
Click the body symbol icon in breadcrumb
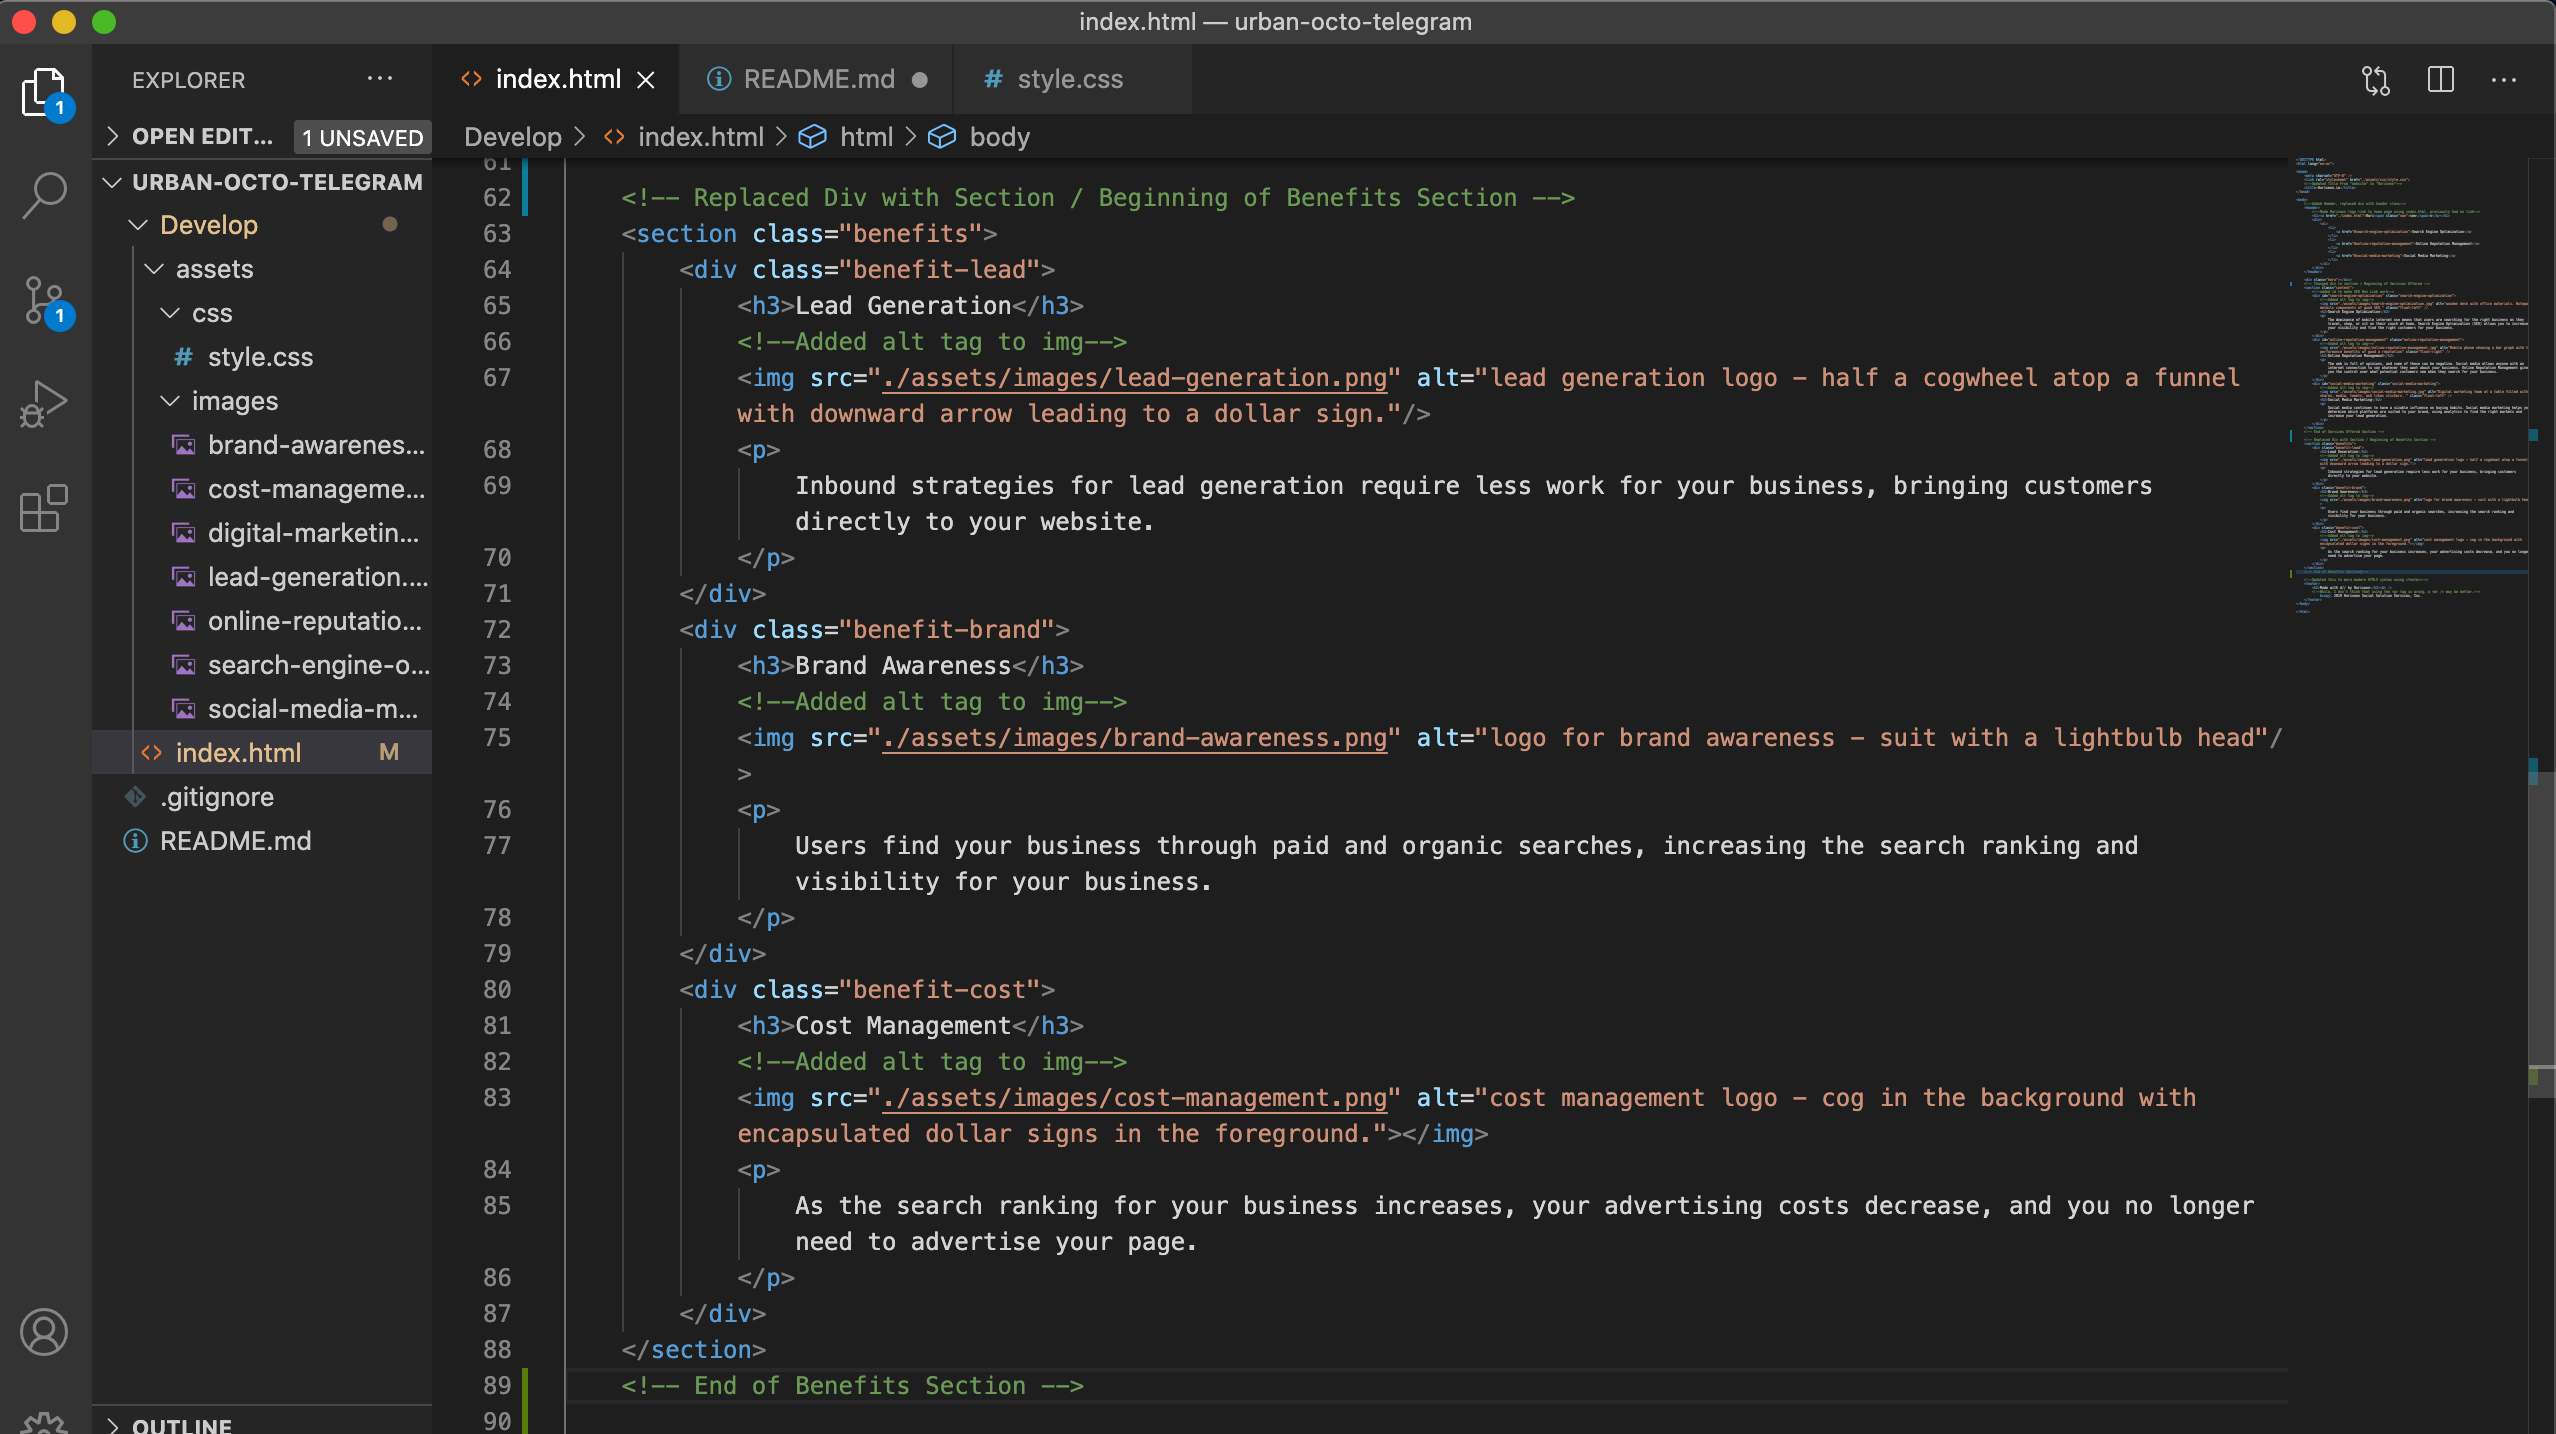[942, 137]
